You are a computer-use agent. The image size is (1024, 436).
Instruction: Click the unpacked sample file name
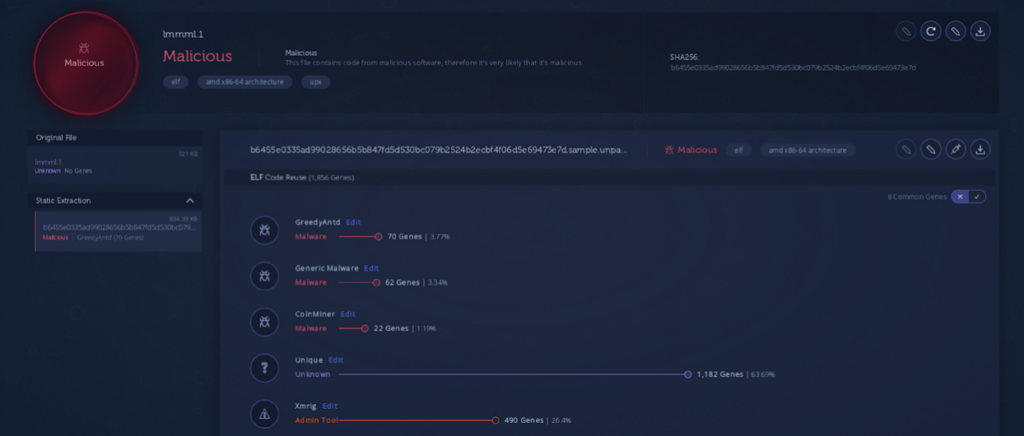point(438,150)
